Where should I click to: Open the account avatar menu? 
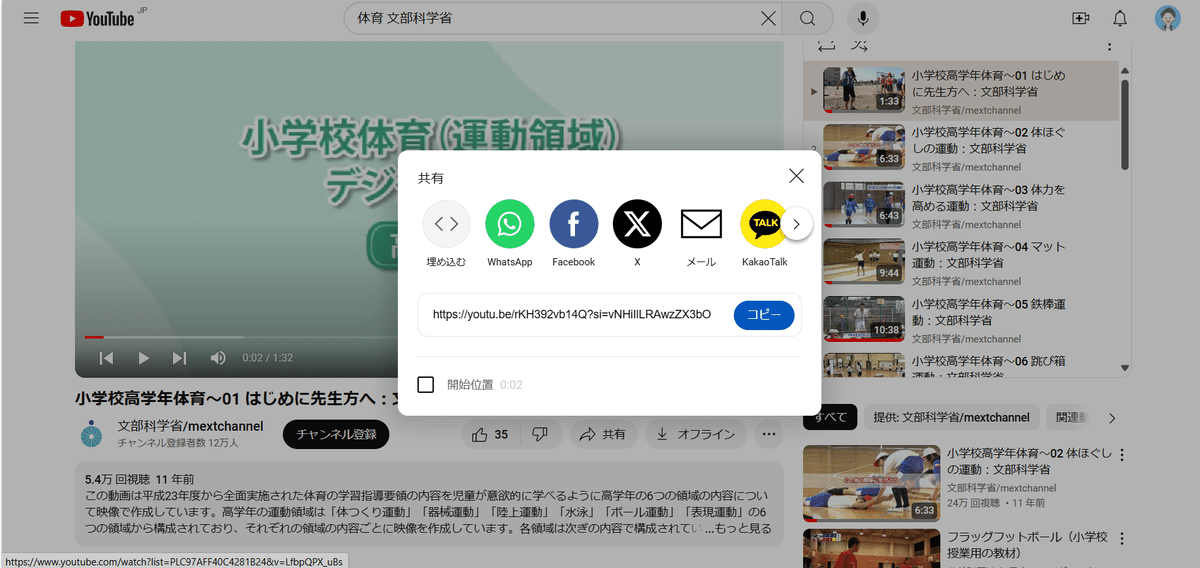[1168, 18]
